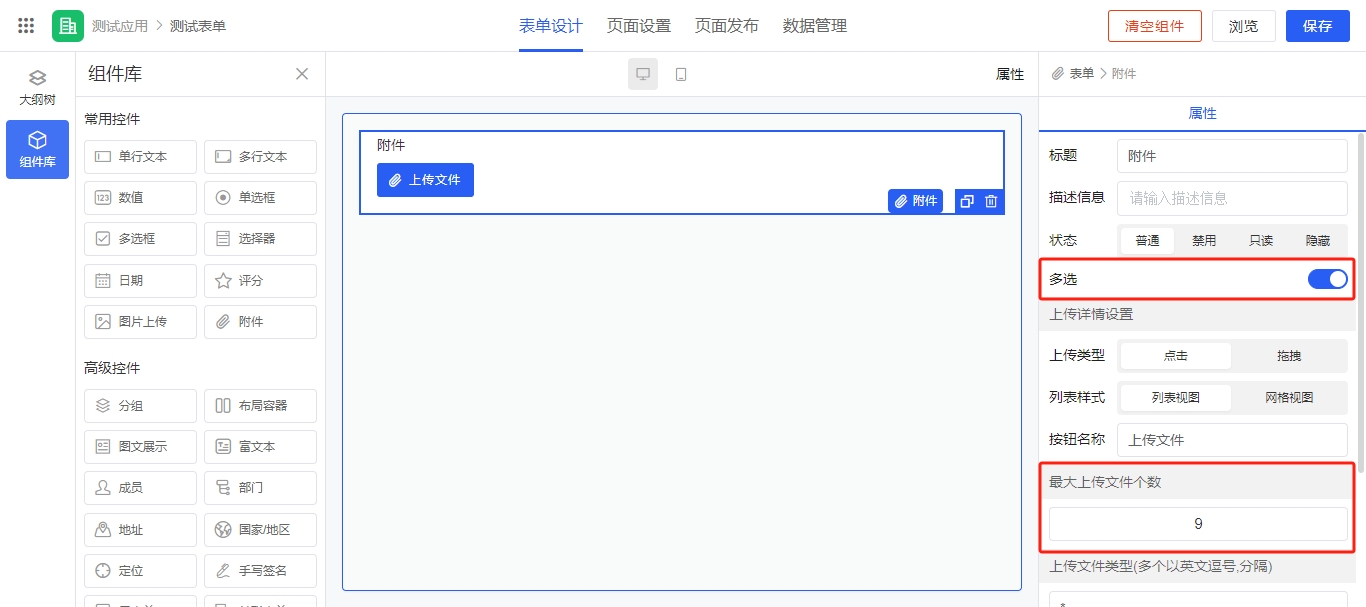Add an image upload (图片上传) control

(140, 322)
